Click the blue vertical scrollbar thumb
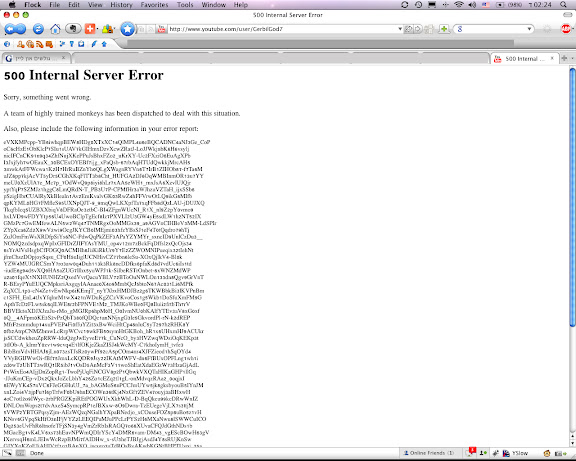Screen dimensions: 576x461 [x=572, y=197]
